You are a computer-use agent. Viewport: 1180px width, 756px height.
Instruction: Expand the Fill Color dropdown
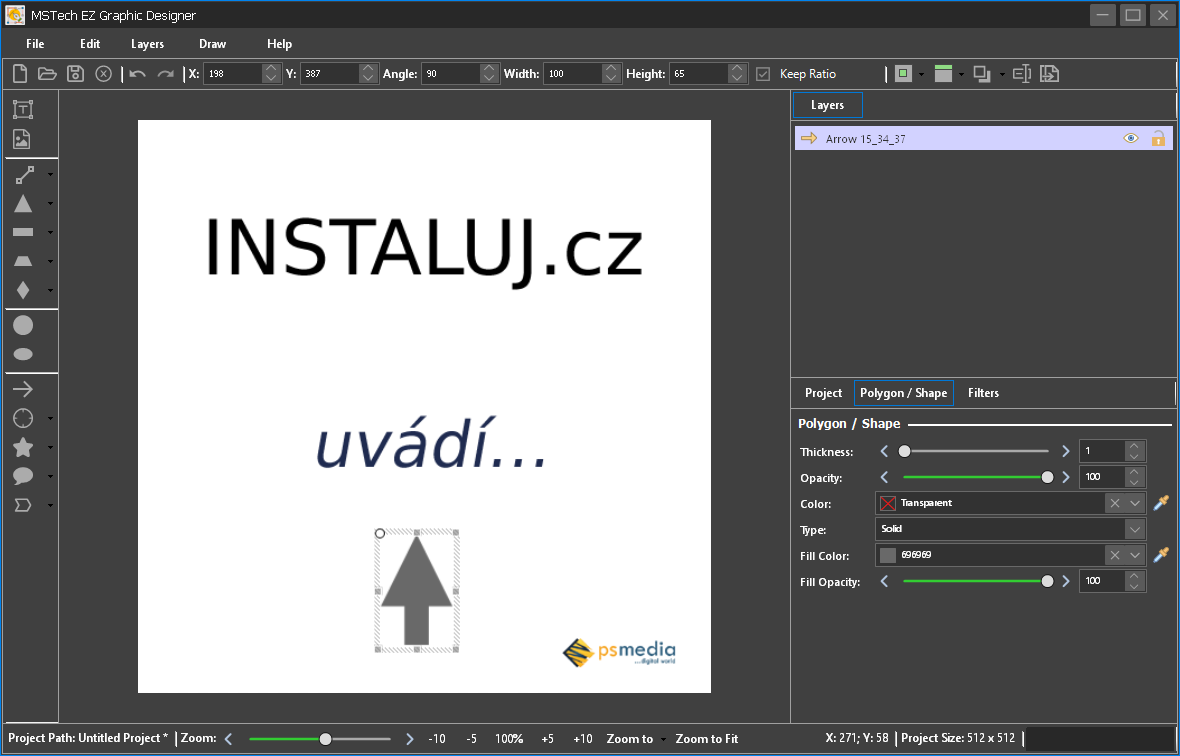(1135, 555)
